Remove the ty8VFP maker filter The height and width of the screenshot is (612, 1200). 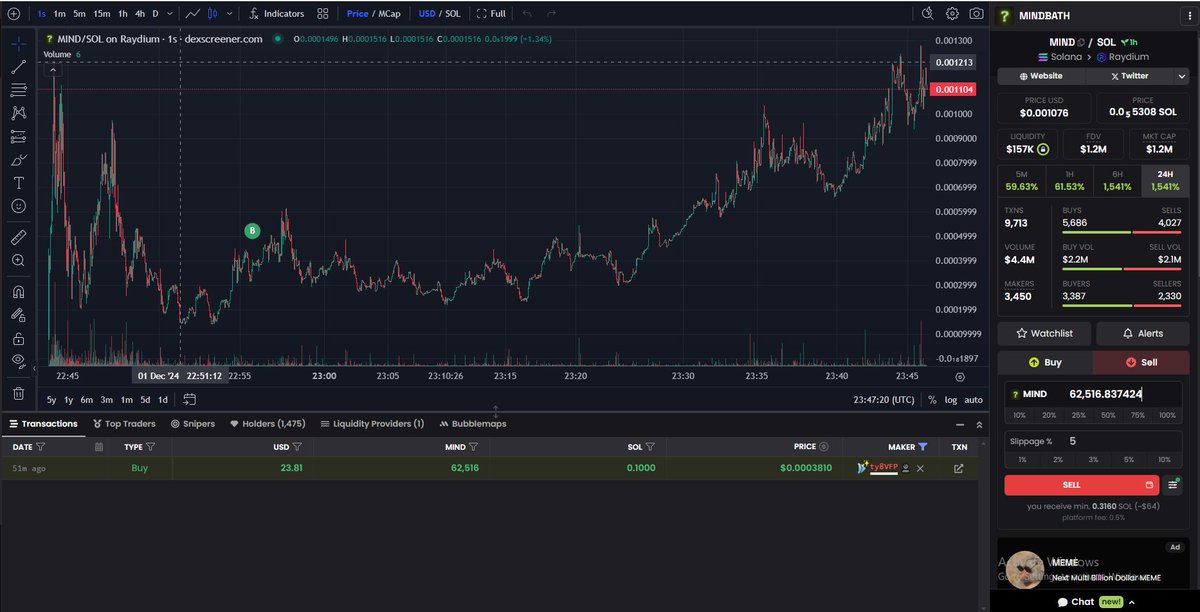point(920,468)
